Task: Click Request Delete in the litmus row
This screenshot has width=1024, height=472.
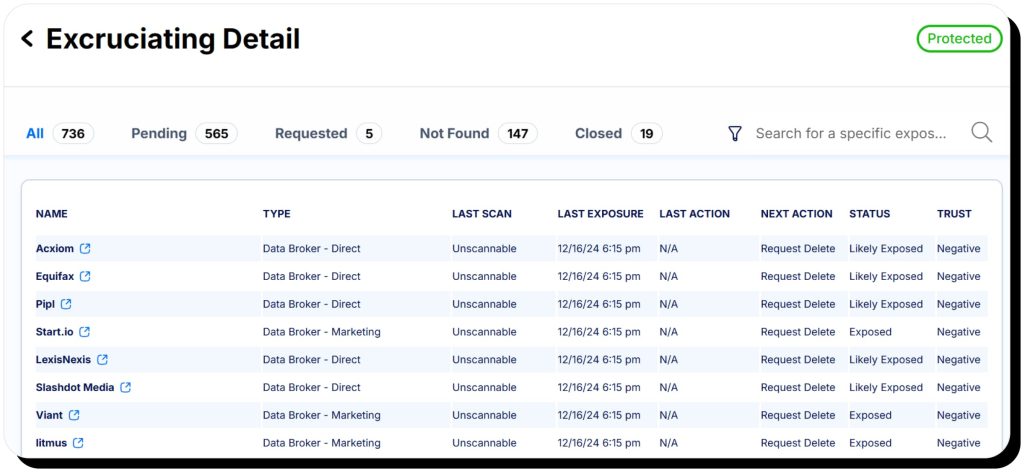Action: coord(798,443)
